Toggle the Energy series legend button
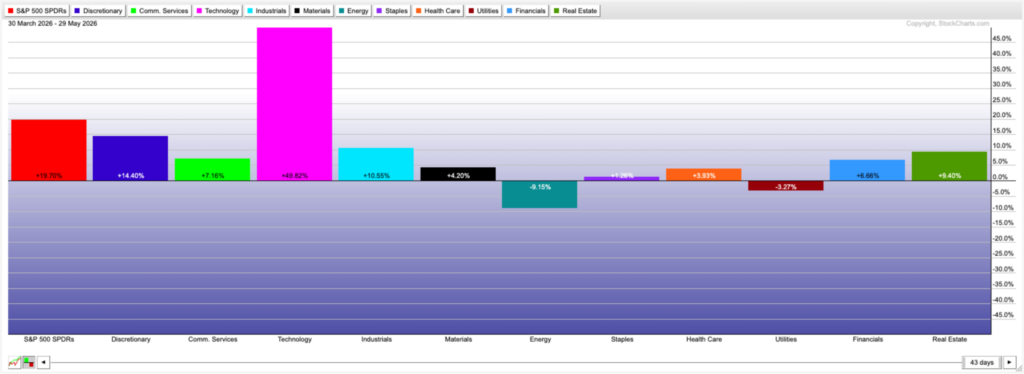 (x=355, y=10)
